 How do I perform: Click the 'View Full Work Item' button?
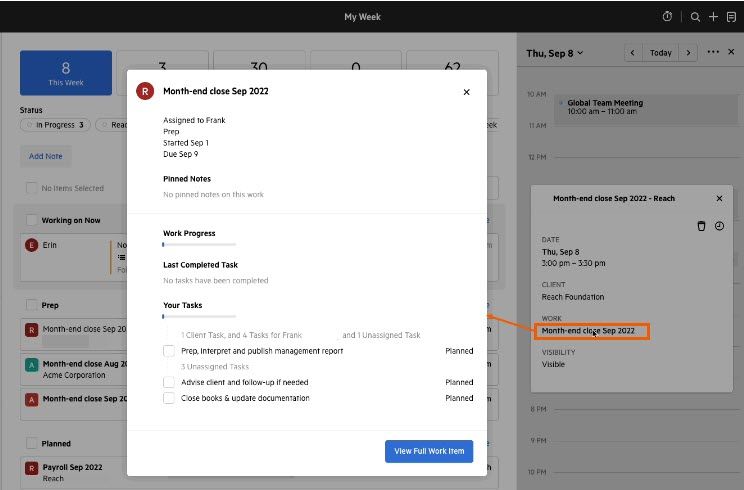tap(429, 451)
